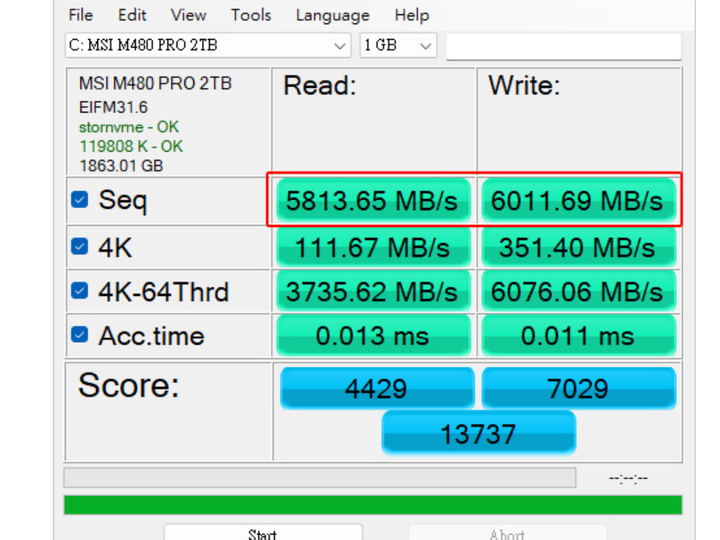This screenshot has width=720, height=540.
Task: Click the write score 7029
Action: (578, 388)
